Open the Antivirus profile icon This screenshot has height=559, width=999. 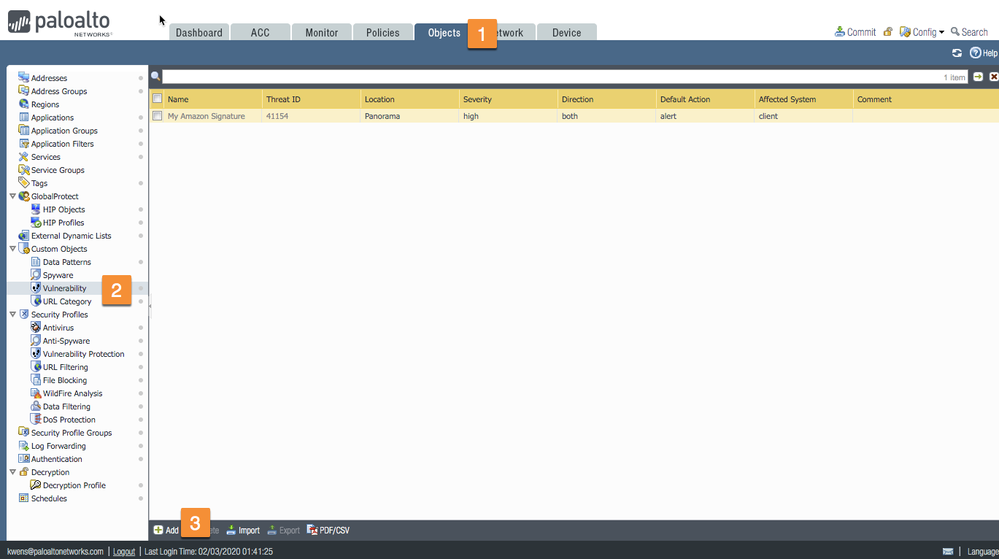[x=36, y=328]
